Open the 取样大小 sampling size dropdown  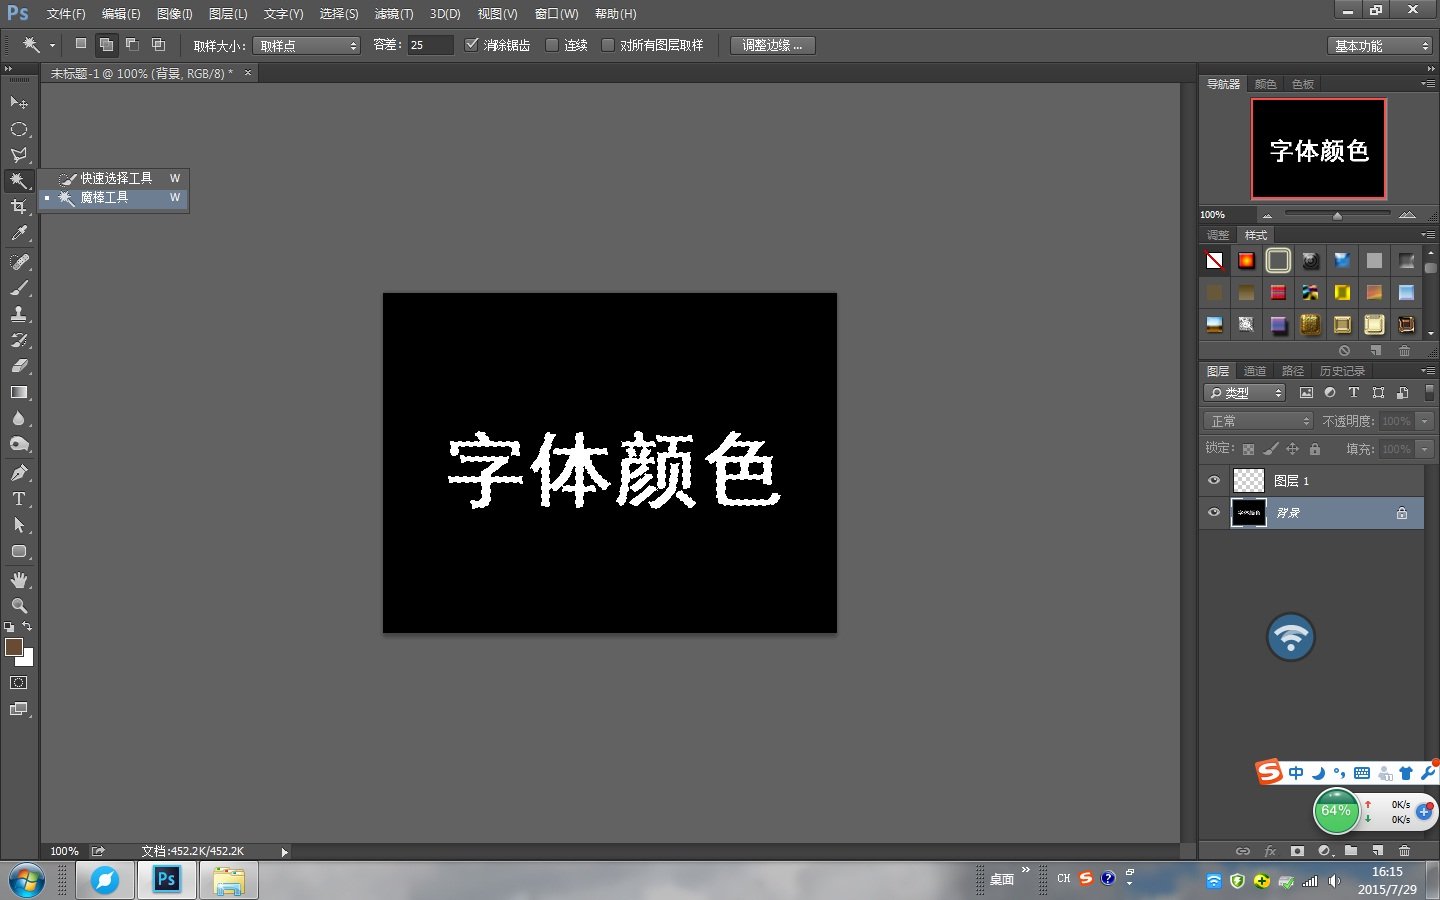pos(306,45)
